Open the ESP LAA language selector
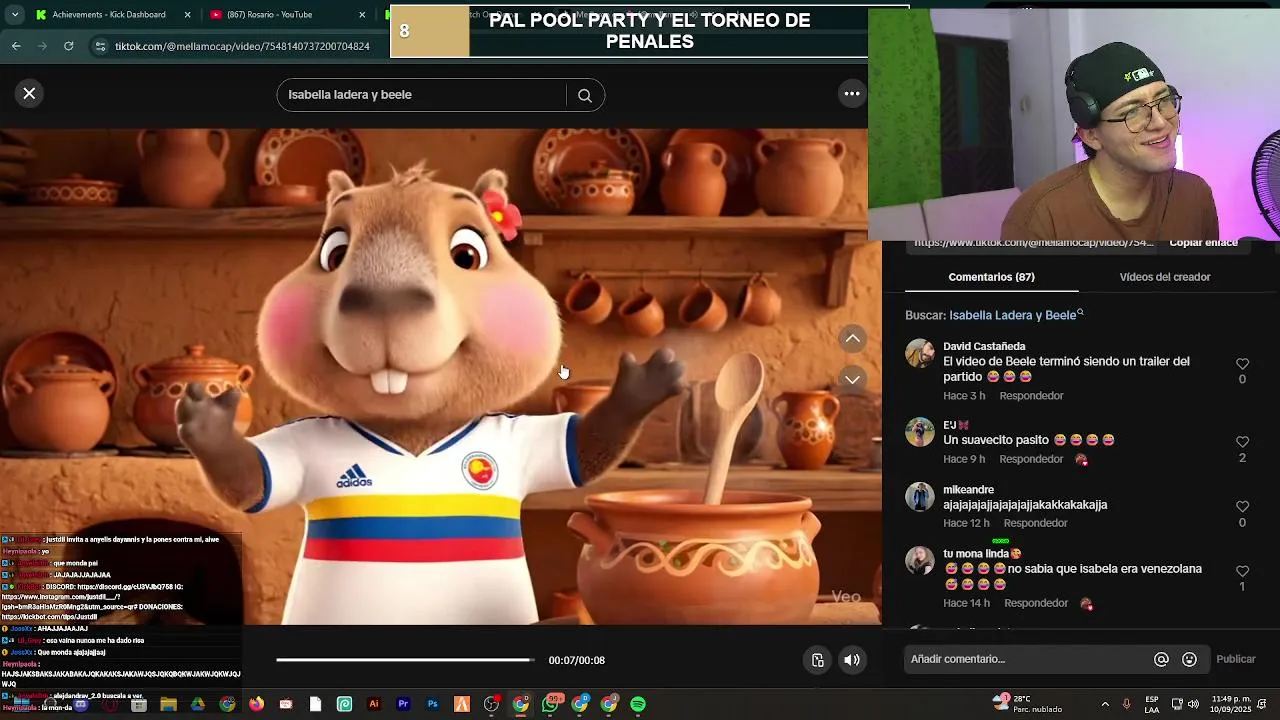 1152,704
